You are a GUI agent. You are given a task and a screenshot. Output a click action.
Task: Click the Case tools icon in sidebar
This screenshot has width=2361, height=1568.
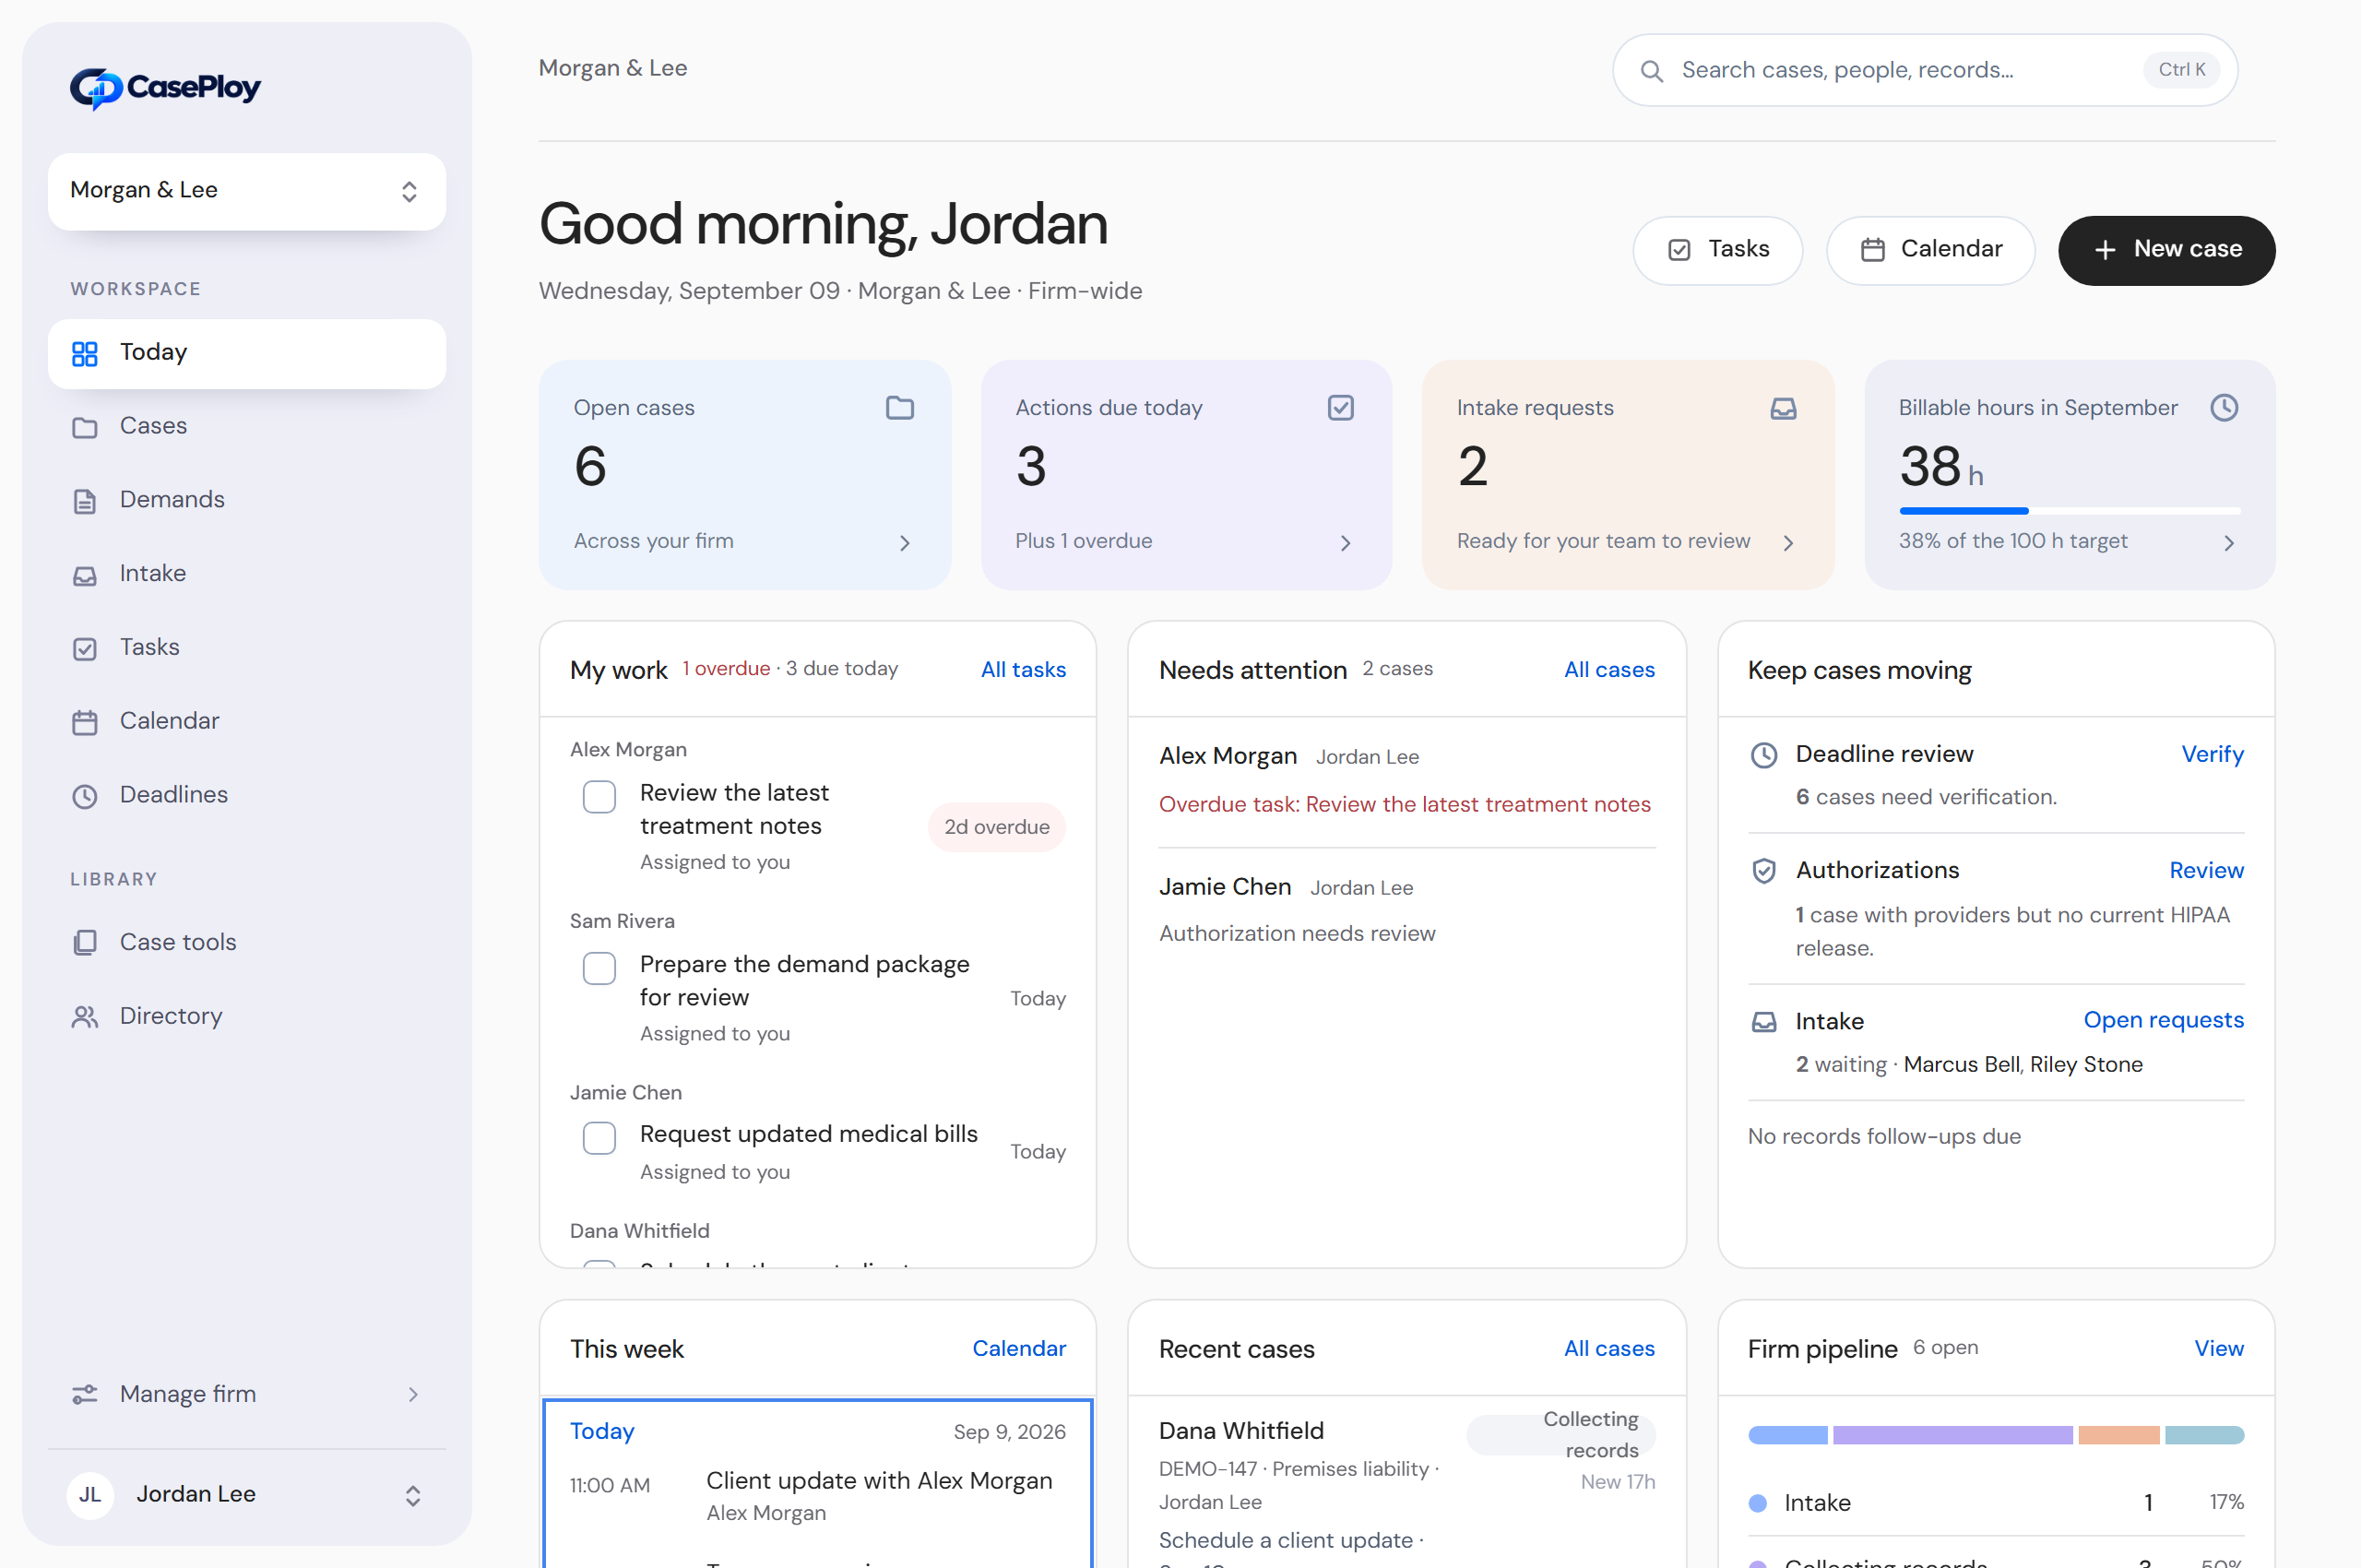click(x=85, y=943)
